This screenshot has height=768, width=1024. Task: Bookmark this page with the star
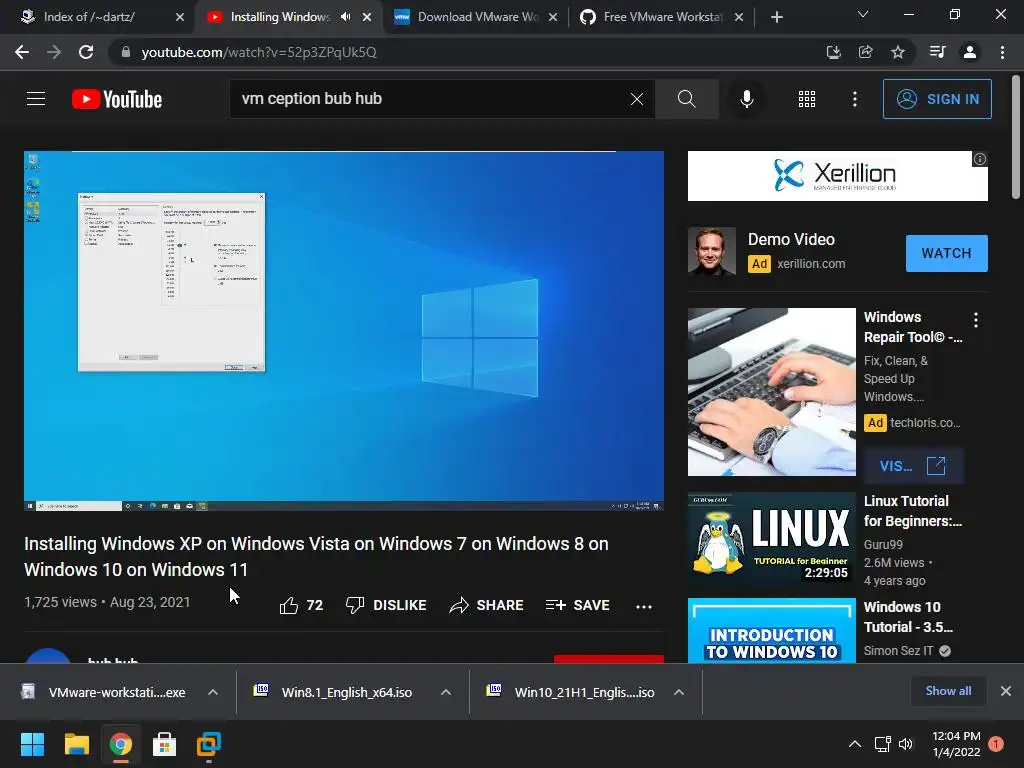coord(898,52)
